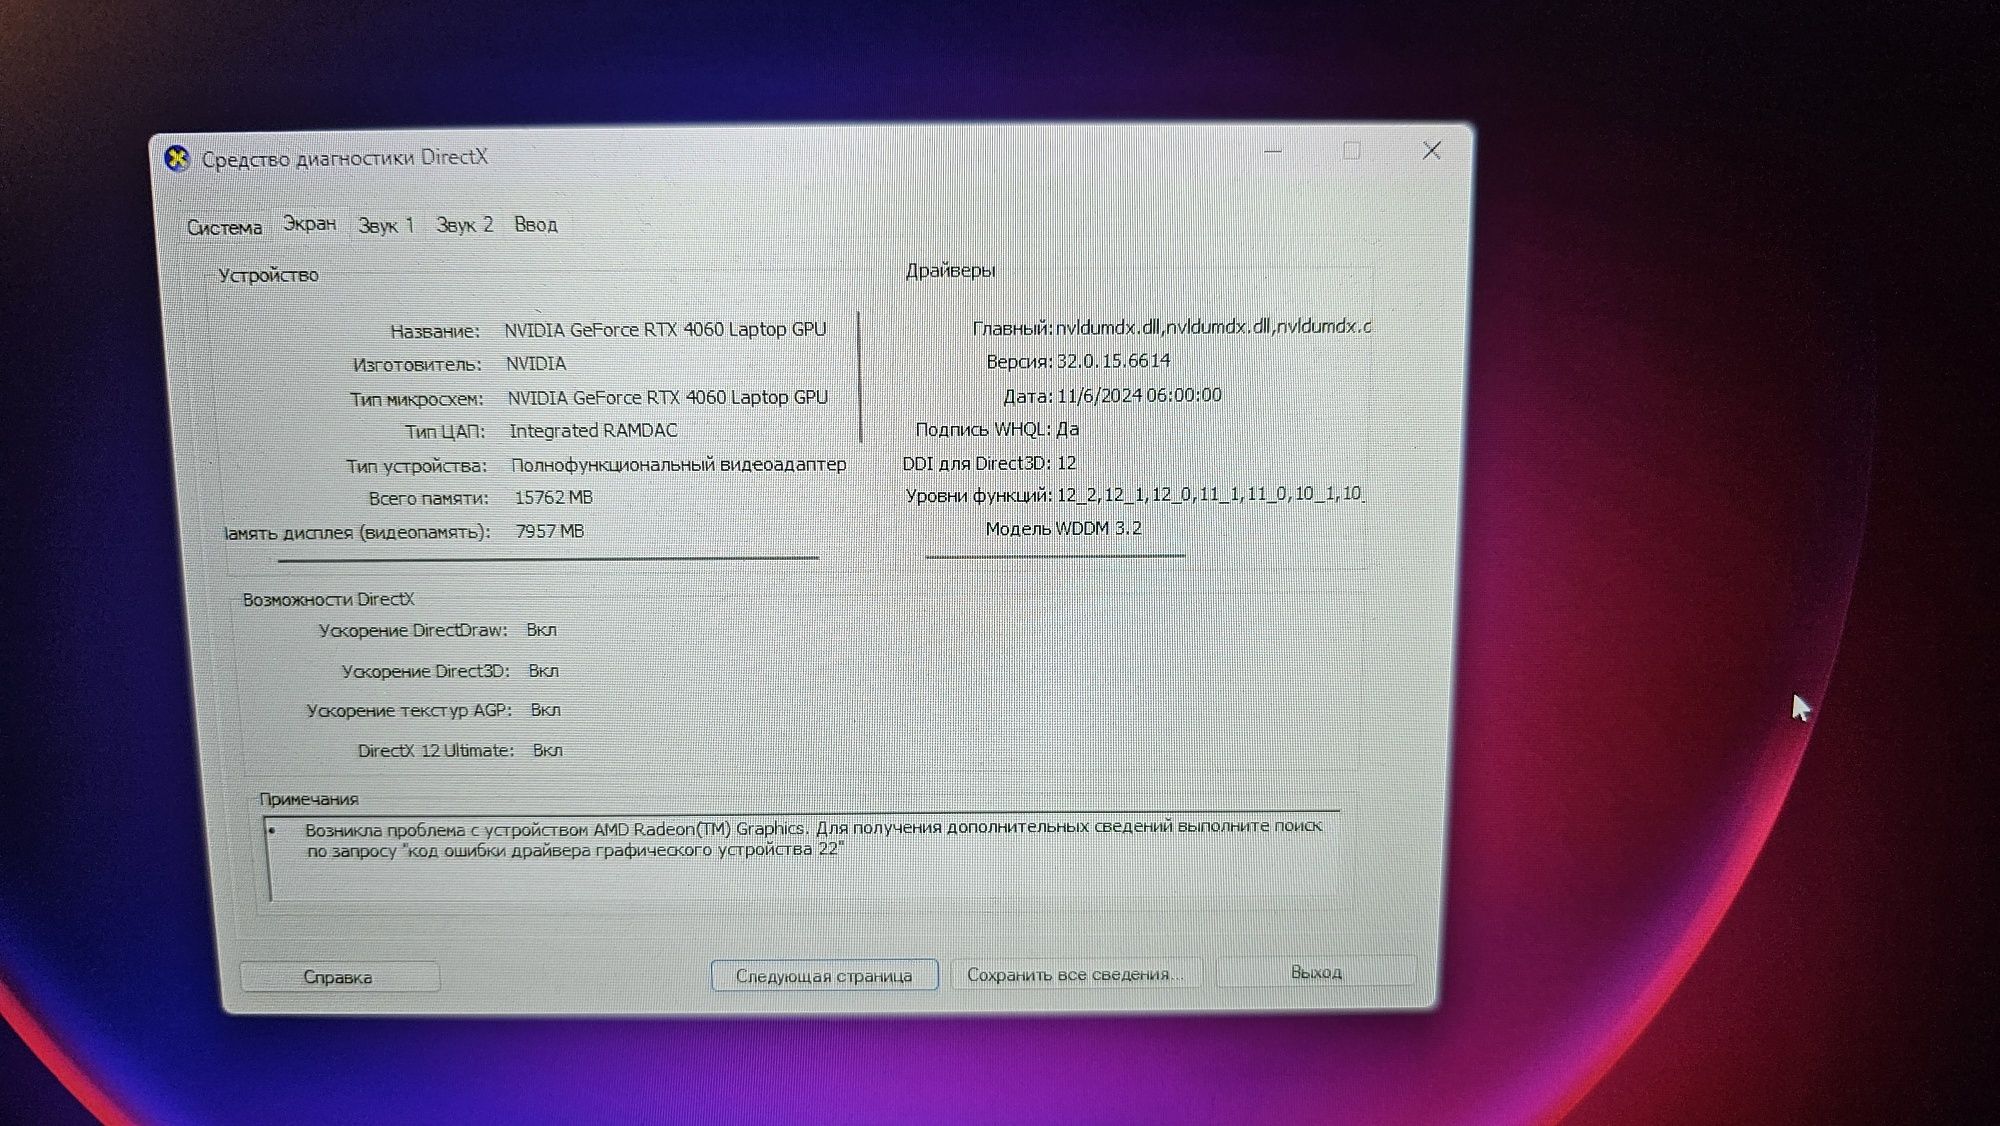This screenshot has height=1126, width=2000.
Task: Click driver date 11/6/2024 06:00:00
Action: [x=1139, y=395]
